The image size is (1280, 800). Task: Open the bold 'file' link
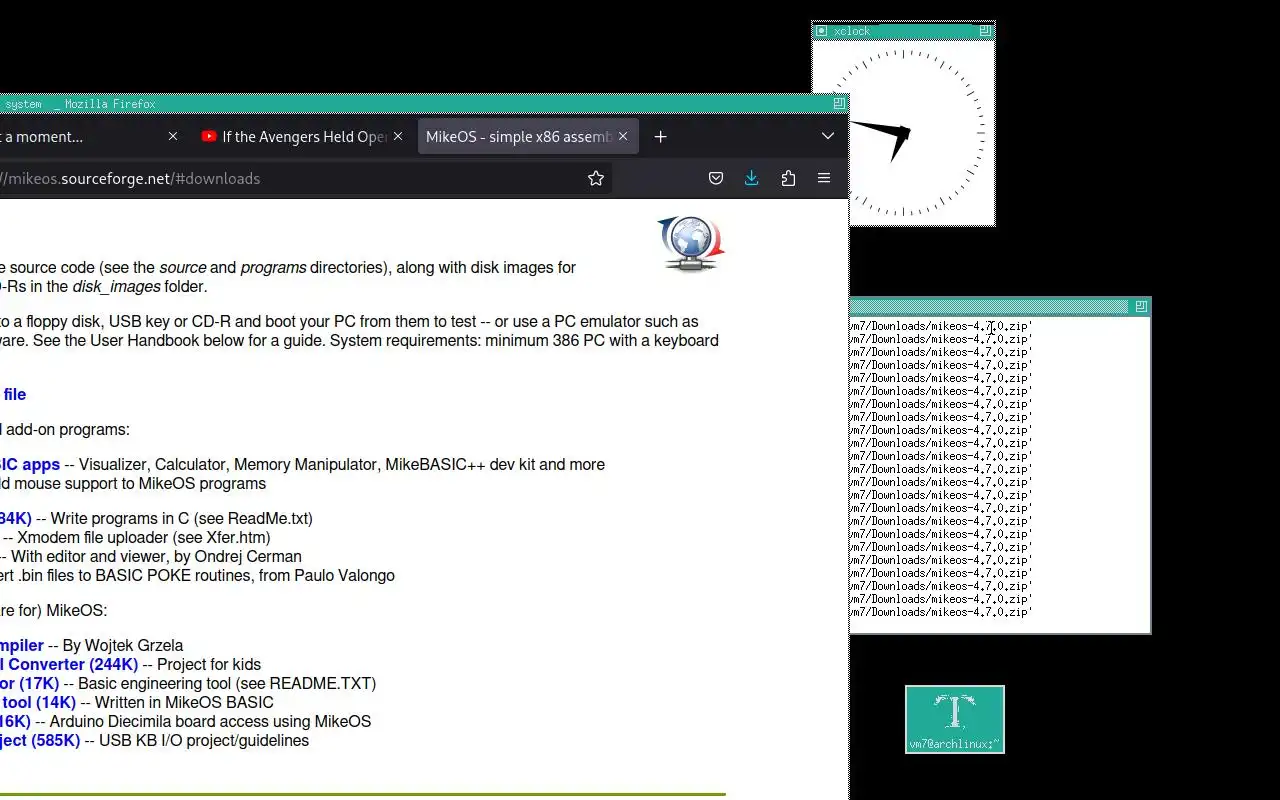click(14, 395)
